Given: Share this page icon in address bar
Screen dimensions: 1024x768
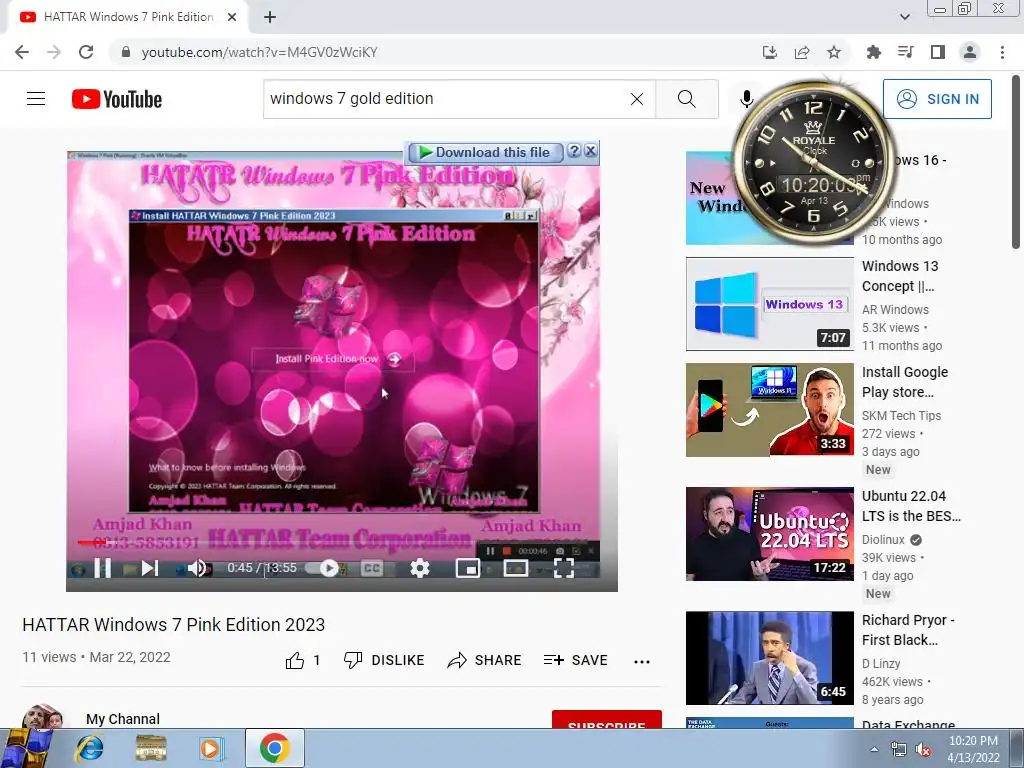Looking at the screenshot, I should [802, 52].
